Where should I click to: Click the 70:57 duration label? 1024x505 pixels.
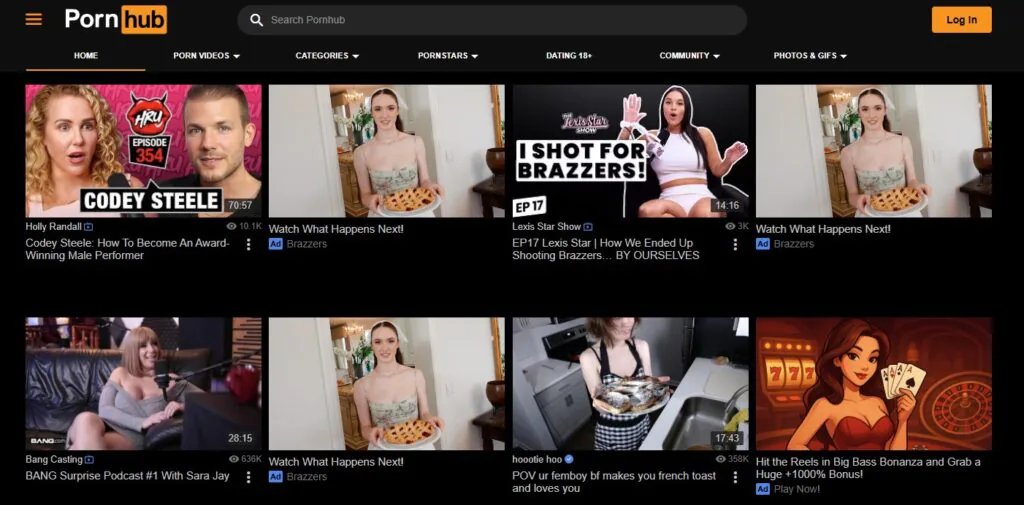[240, 205]
